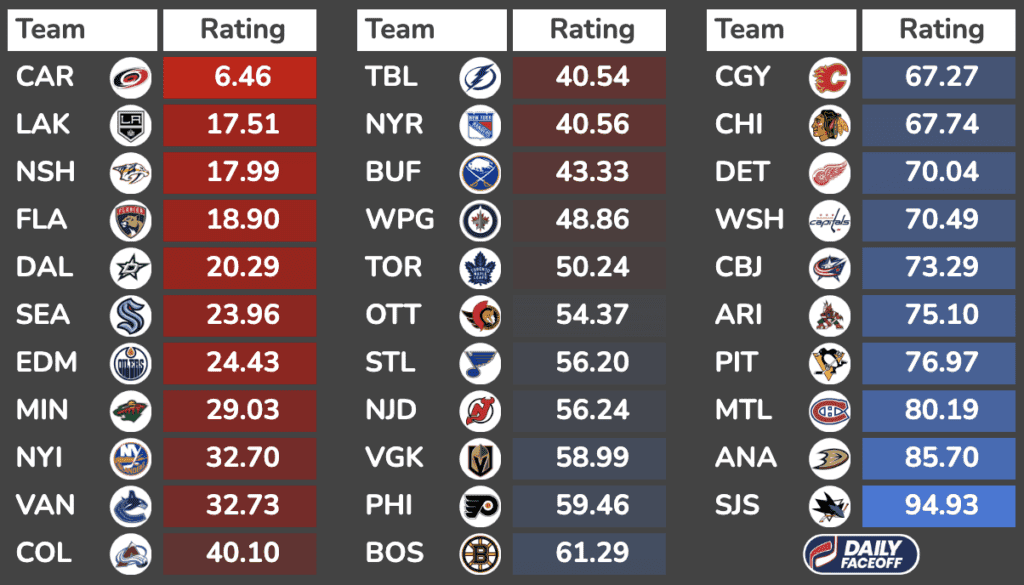
Task: Select the Toronto Maple Leafs logo
Action: pos(480,267)
